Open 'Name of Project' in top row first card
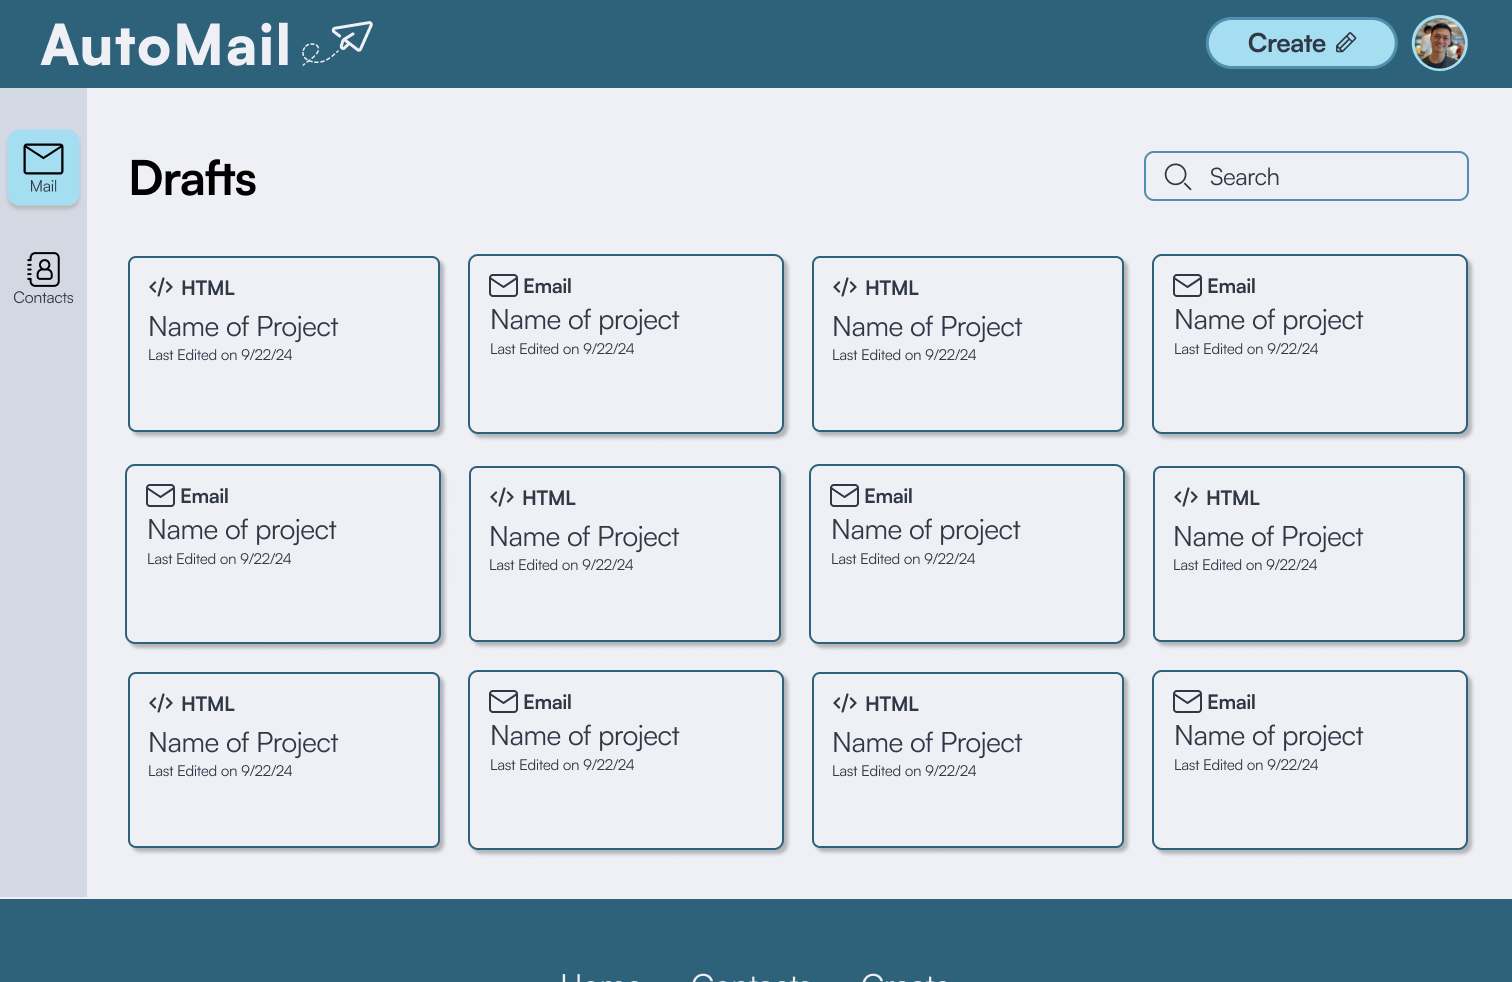The image size is (1512, 982). (x=243, y=327)
